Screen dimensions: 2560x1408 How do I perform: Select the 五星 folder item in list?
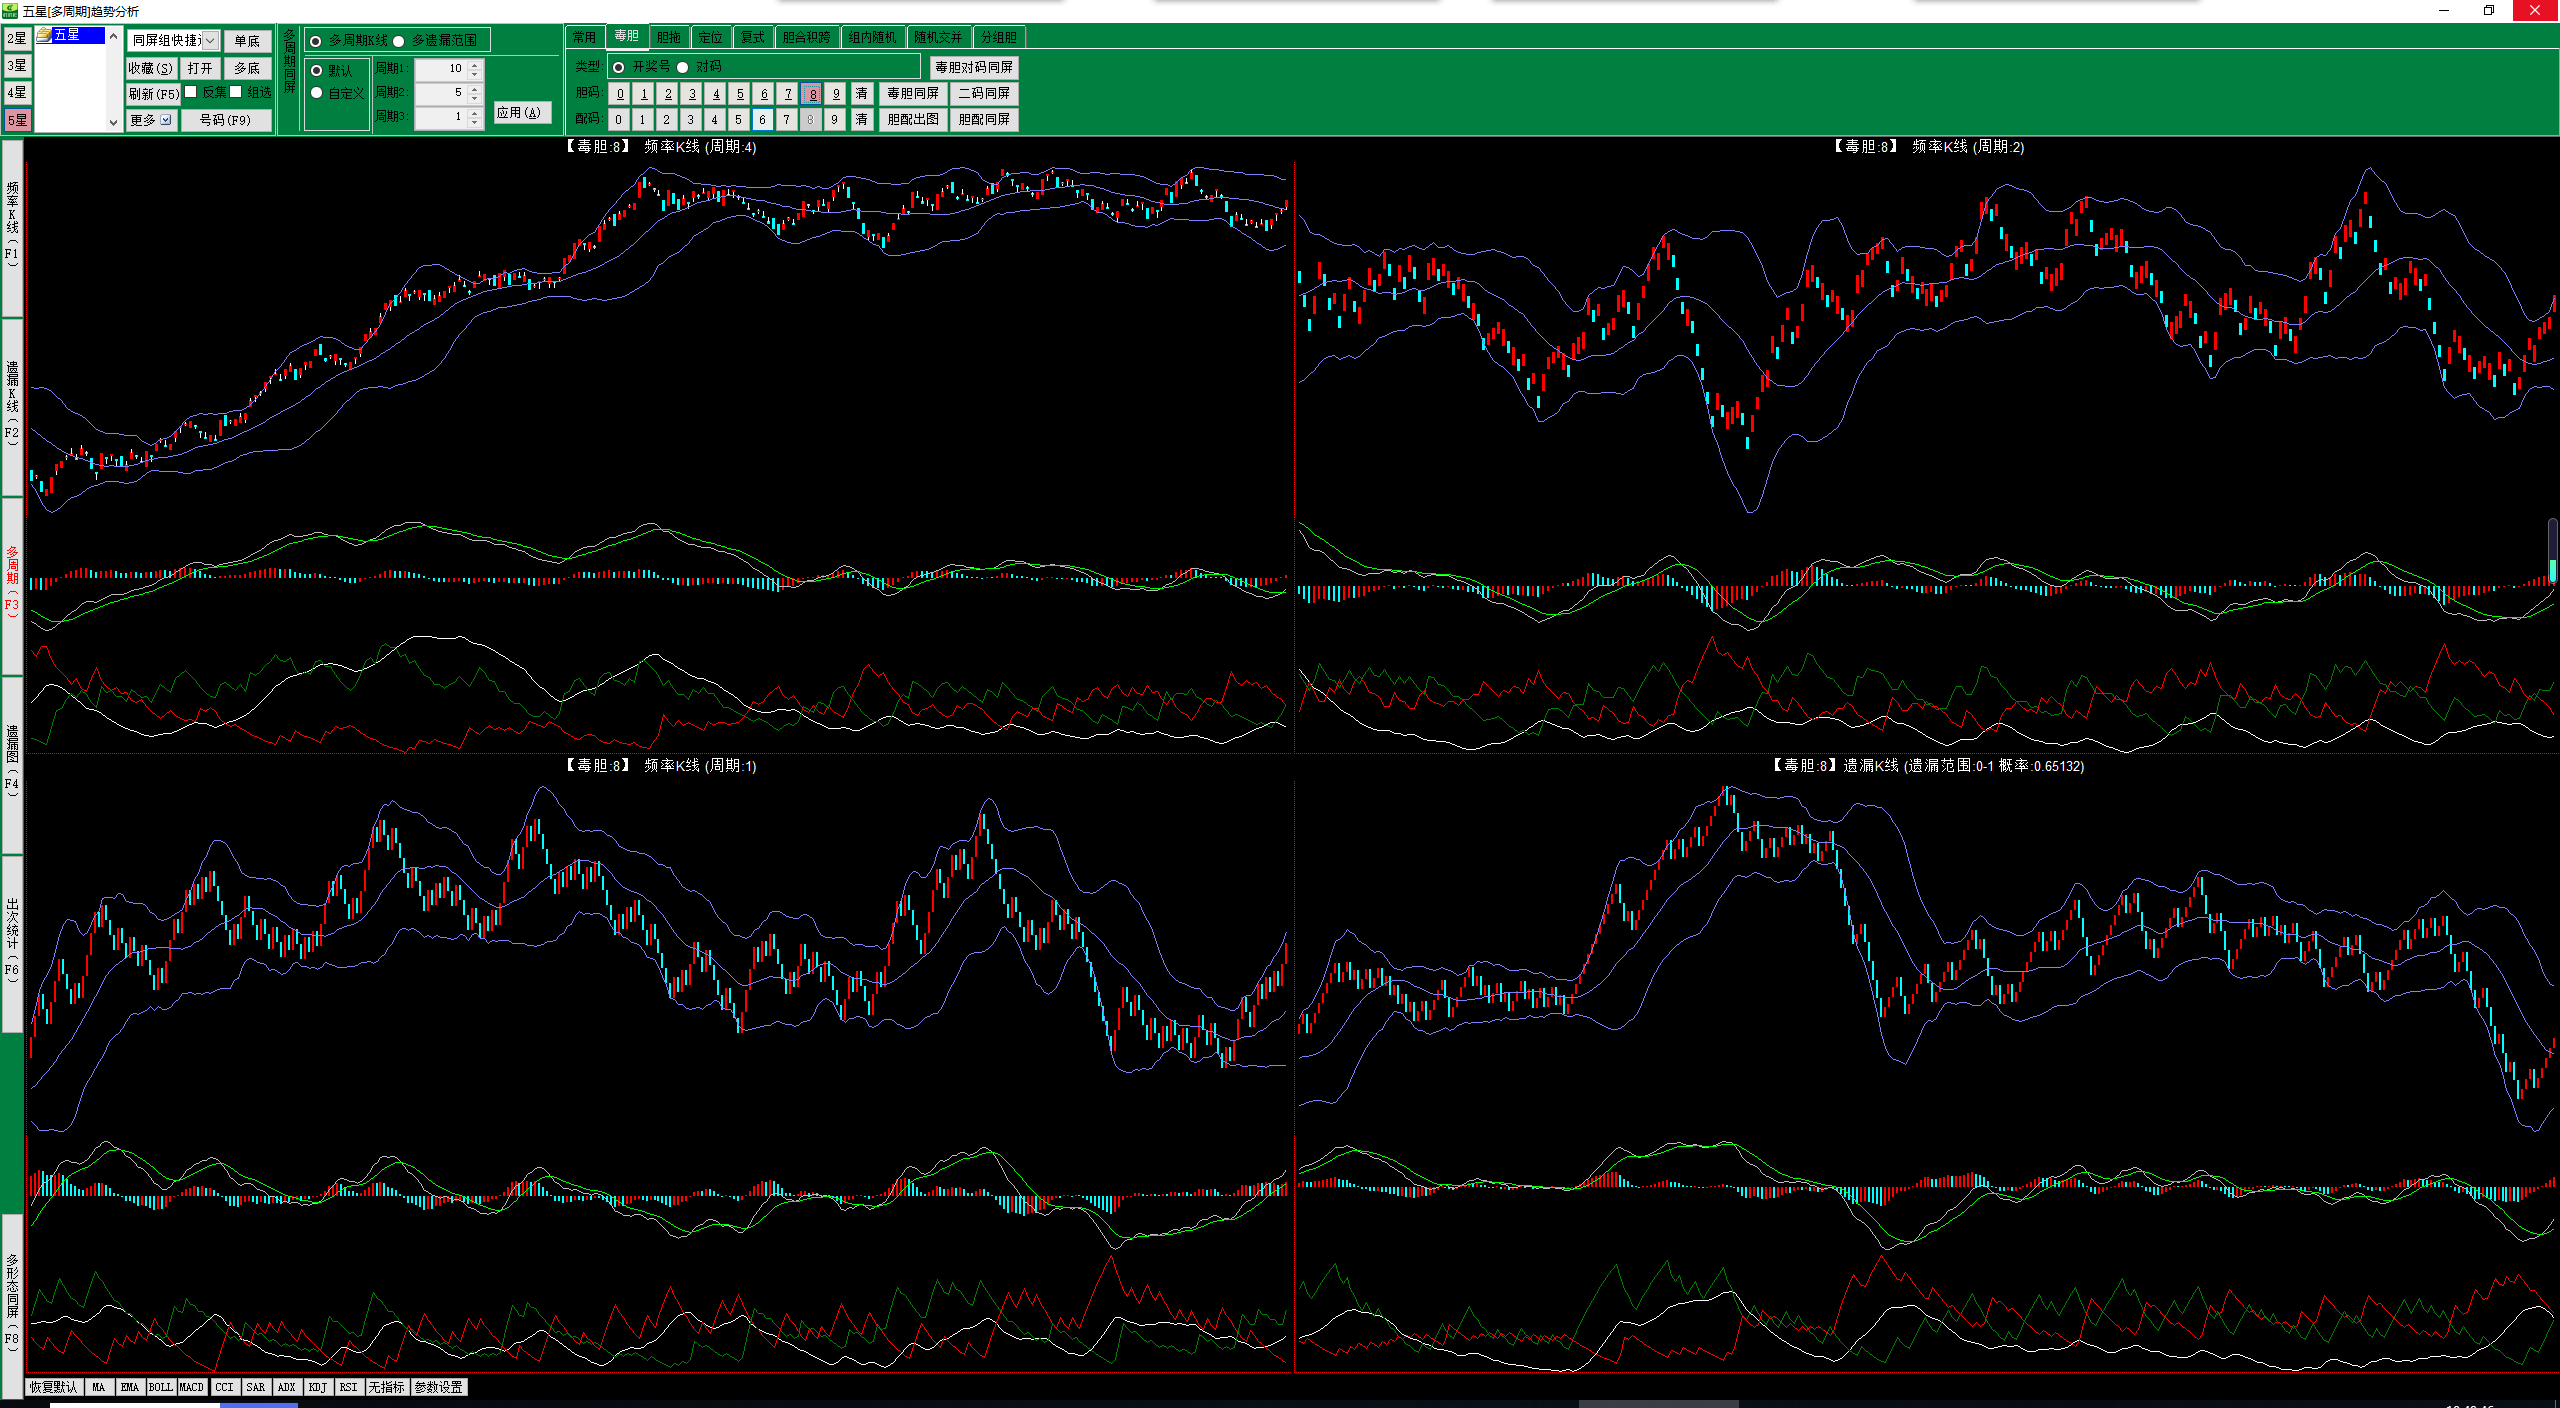[66, 35]
